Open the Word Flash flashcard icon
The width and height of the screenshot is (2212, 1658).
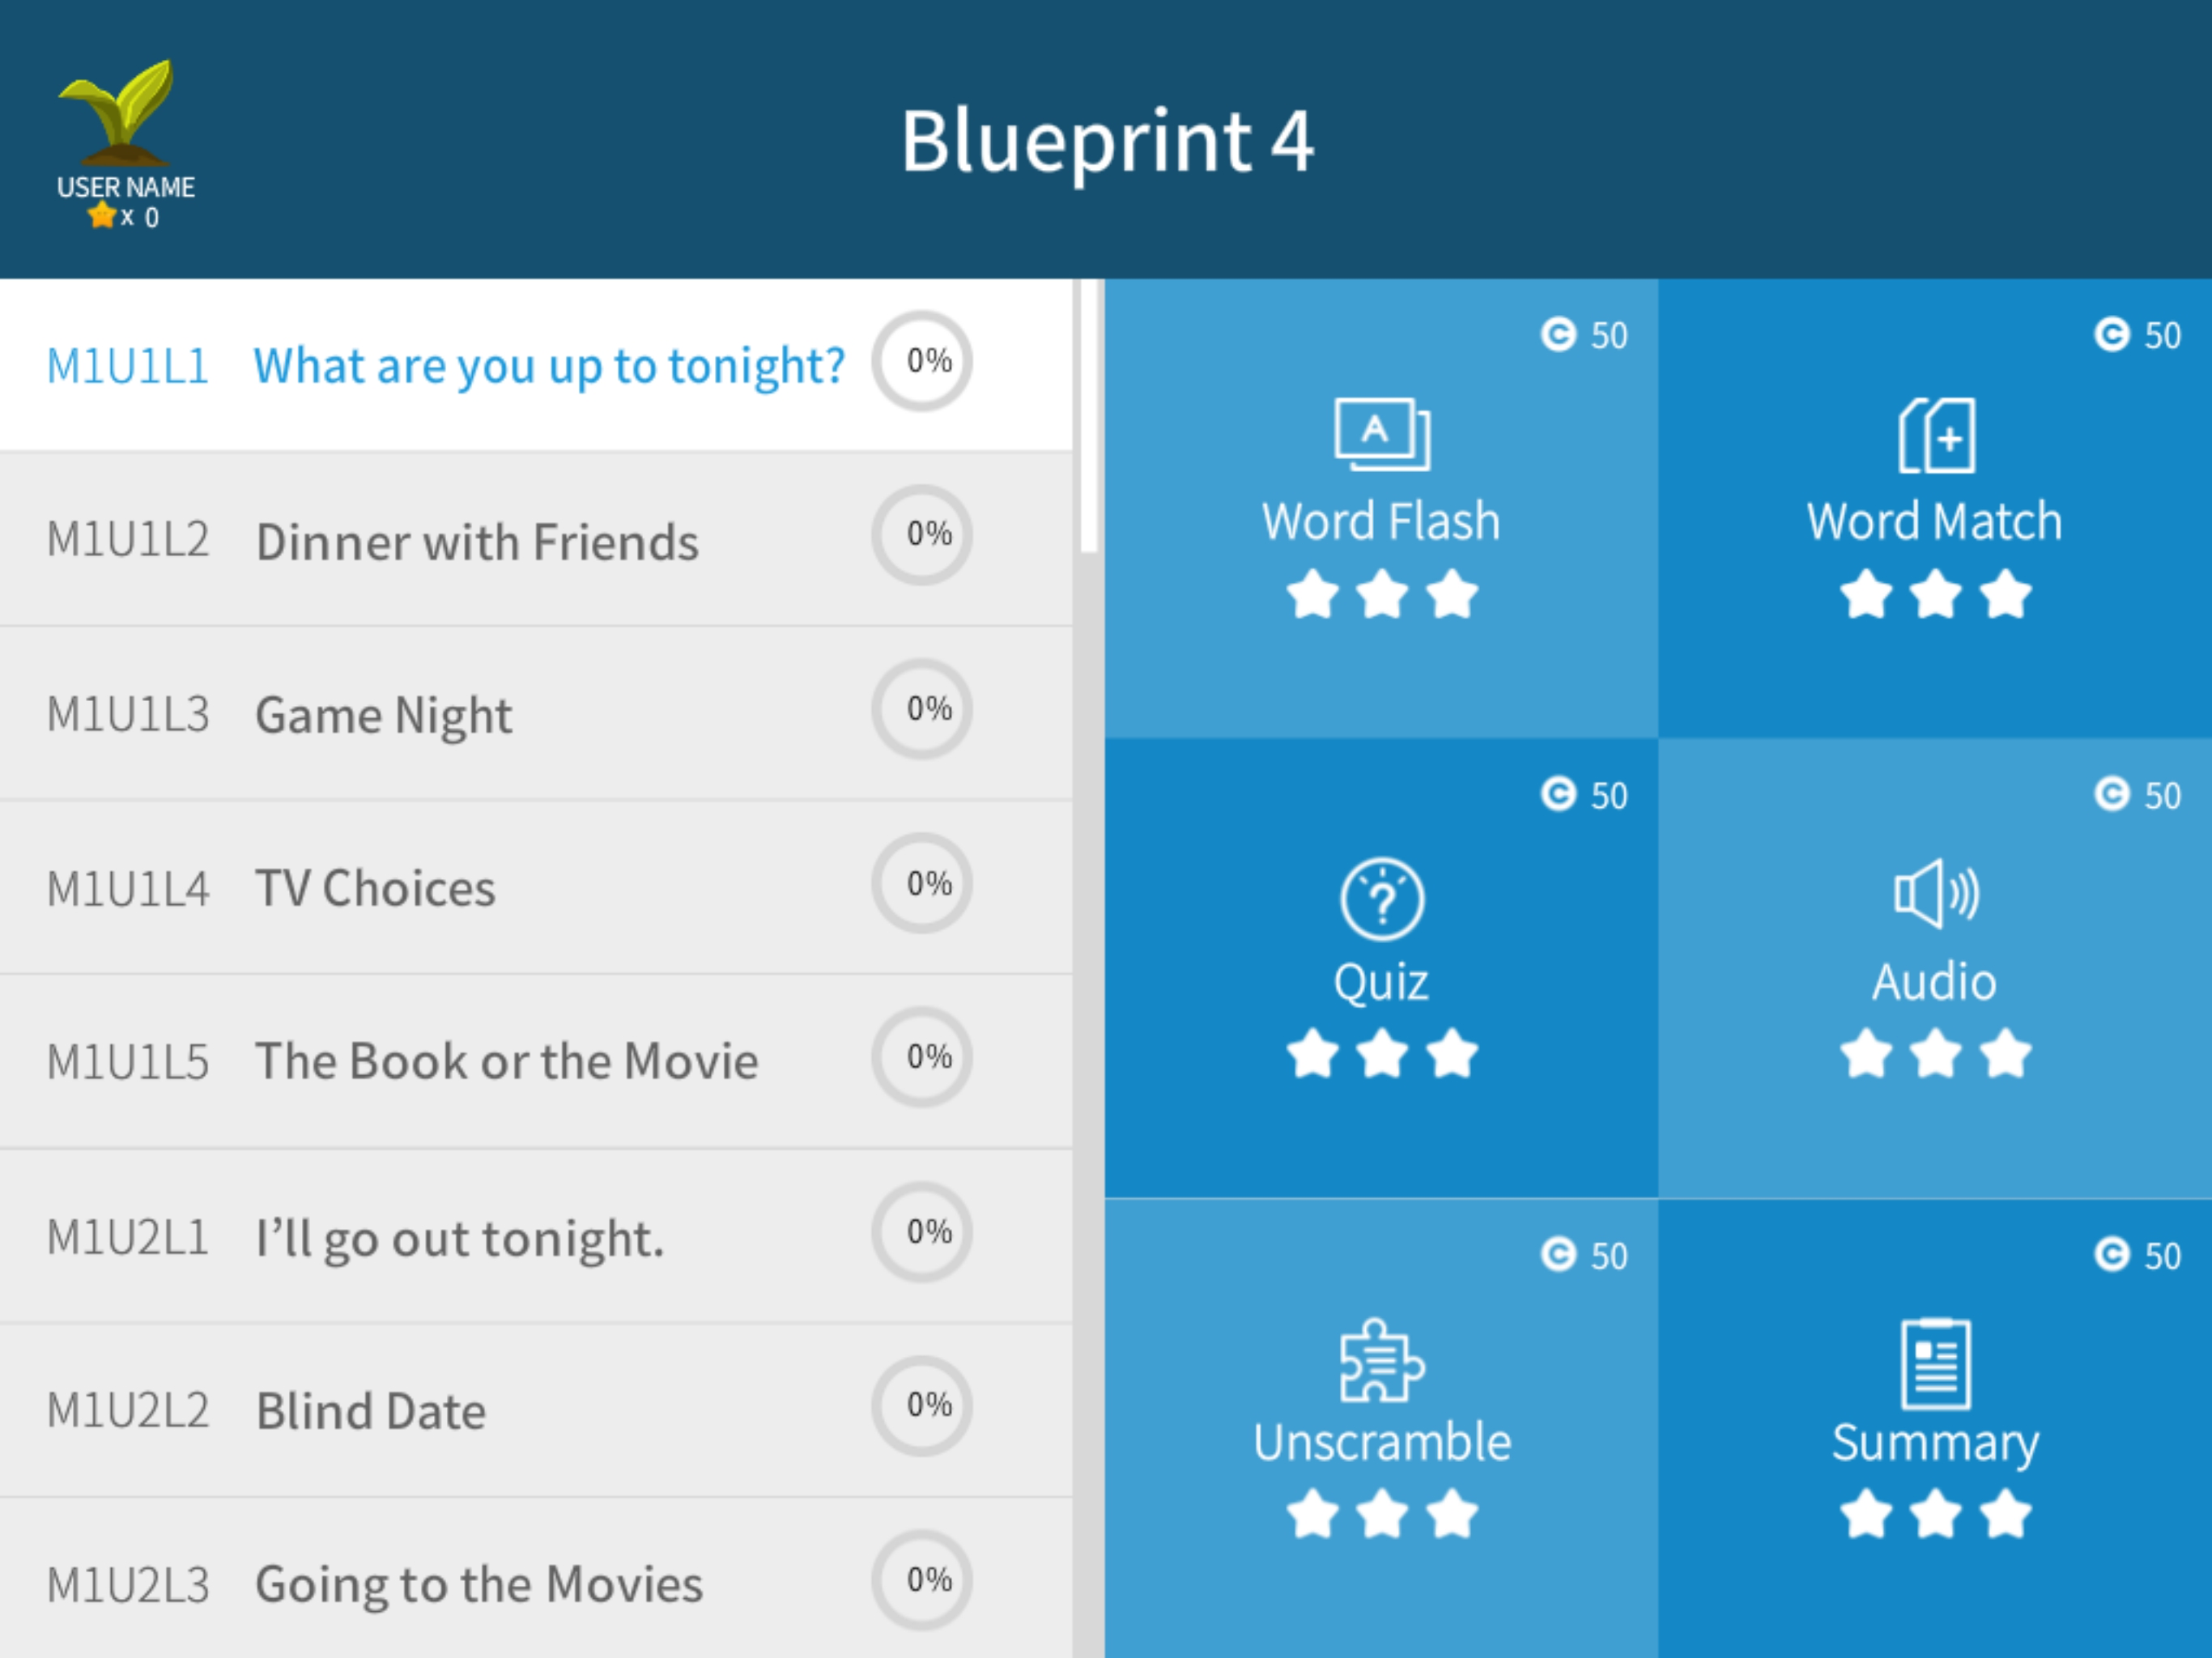(1381, 434)
